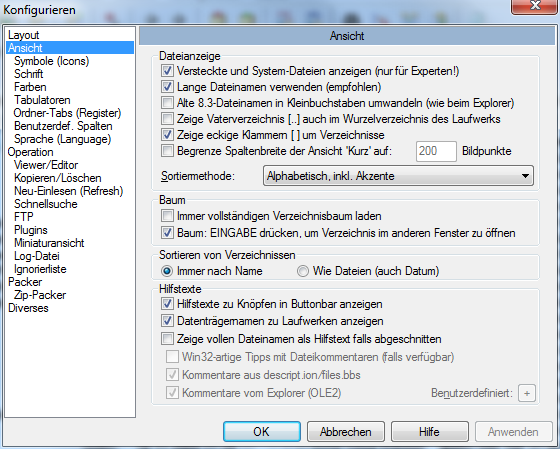Screen dimensions: 560x449
Task: Select Ignorierliste entry
Action: click(x=40, y=269)
